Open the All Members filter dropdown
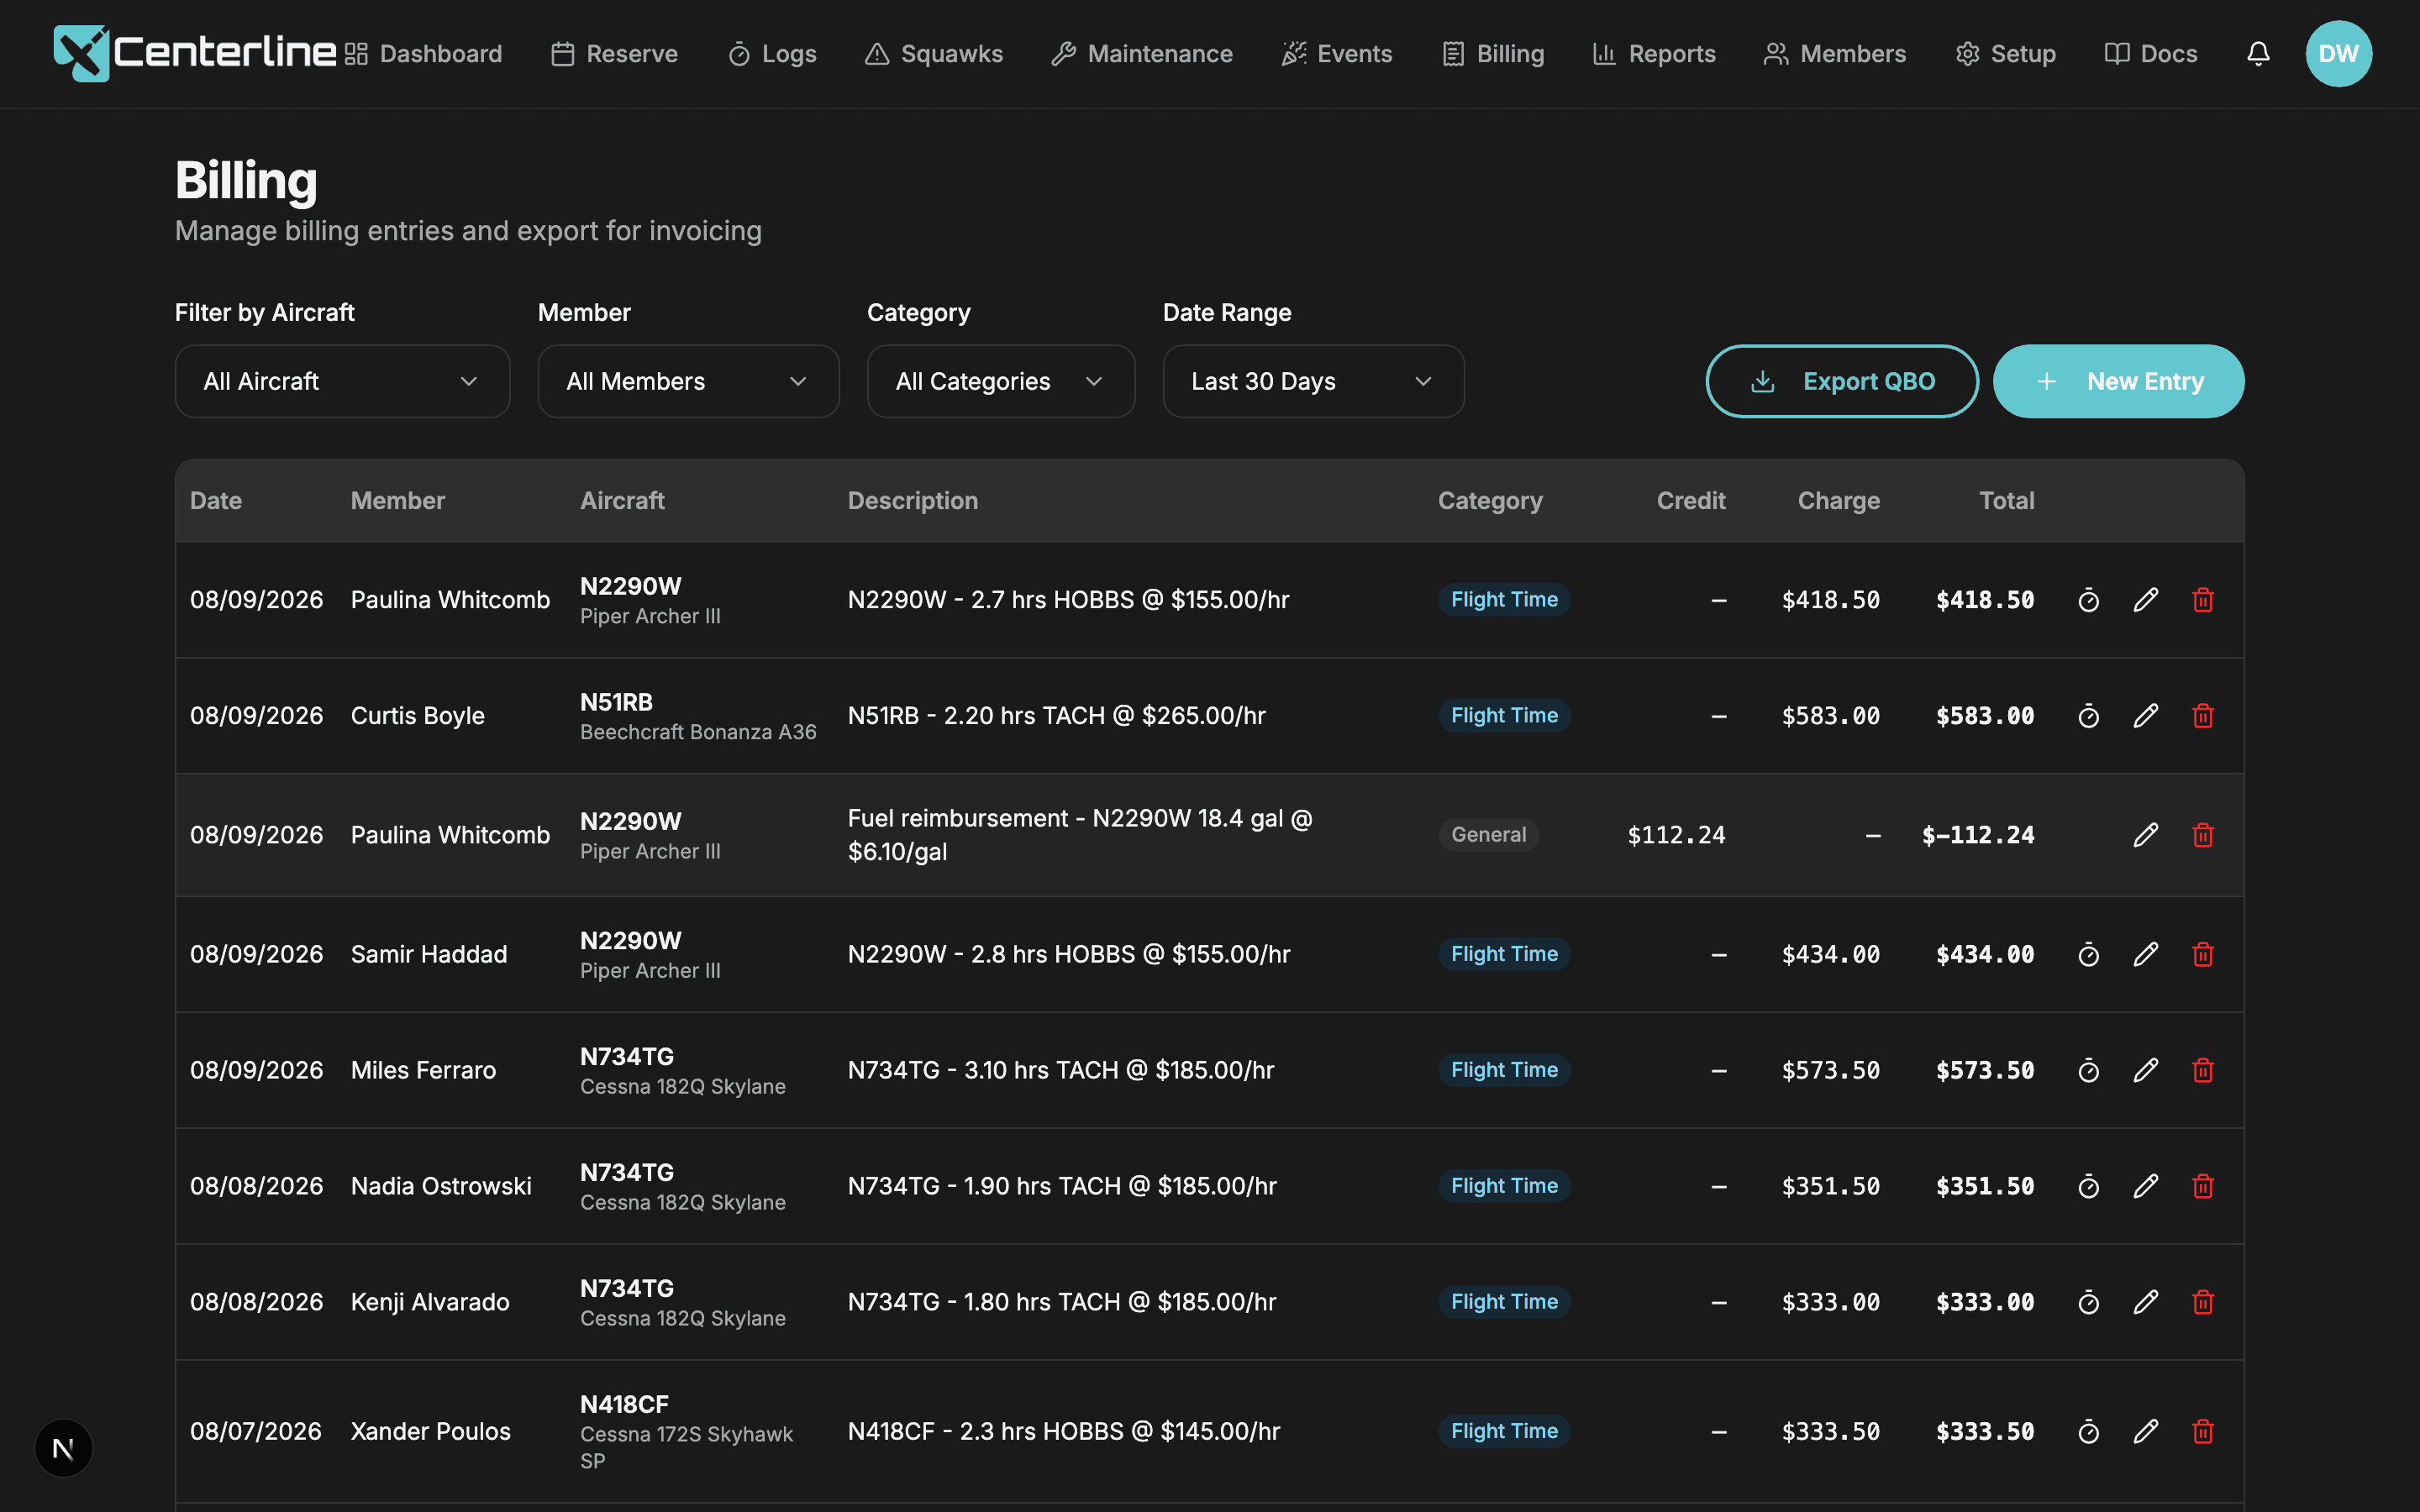Screen dimensions: 2420x1512 tap(688, 381)
